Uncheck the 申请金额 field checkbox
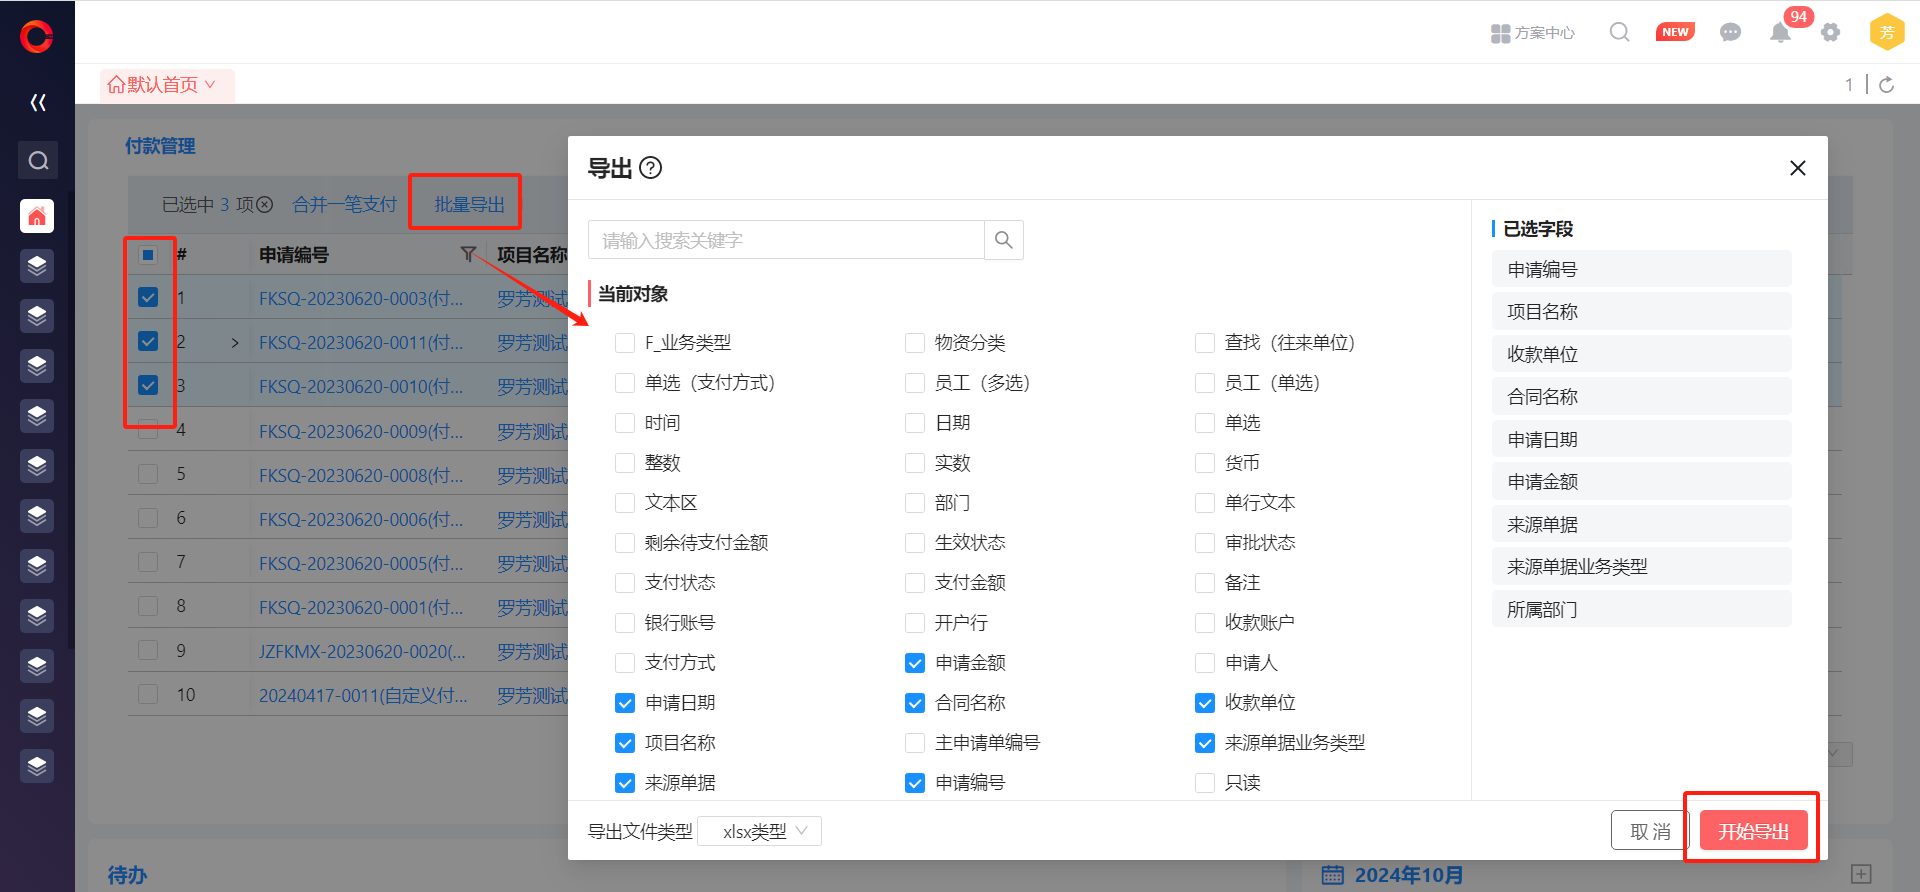This screenshot has width=1920, height=892. click(915, 663)
